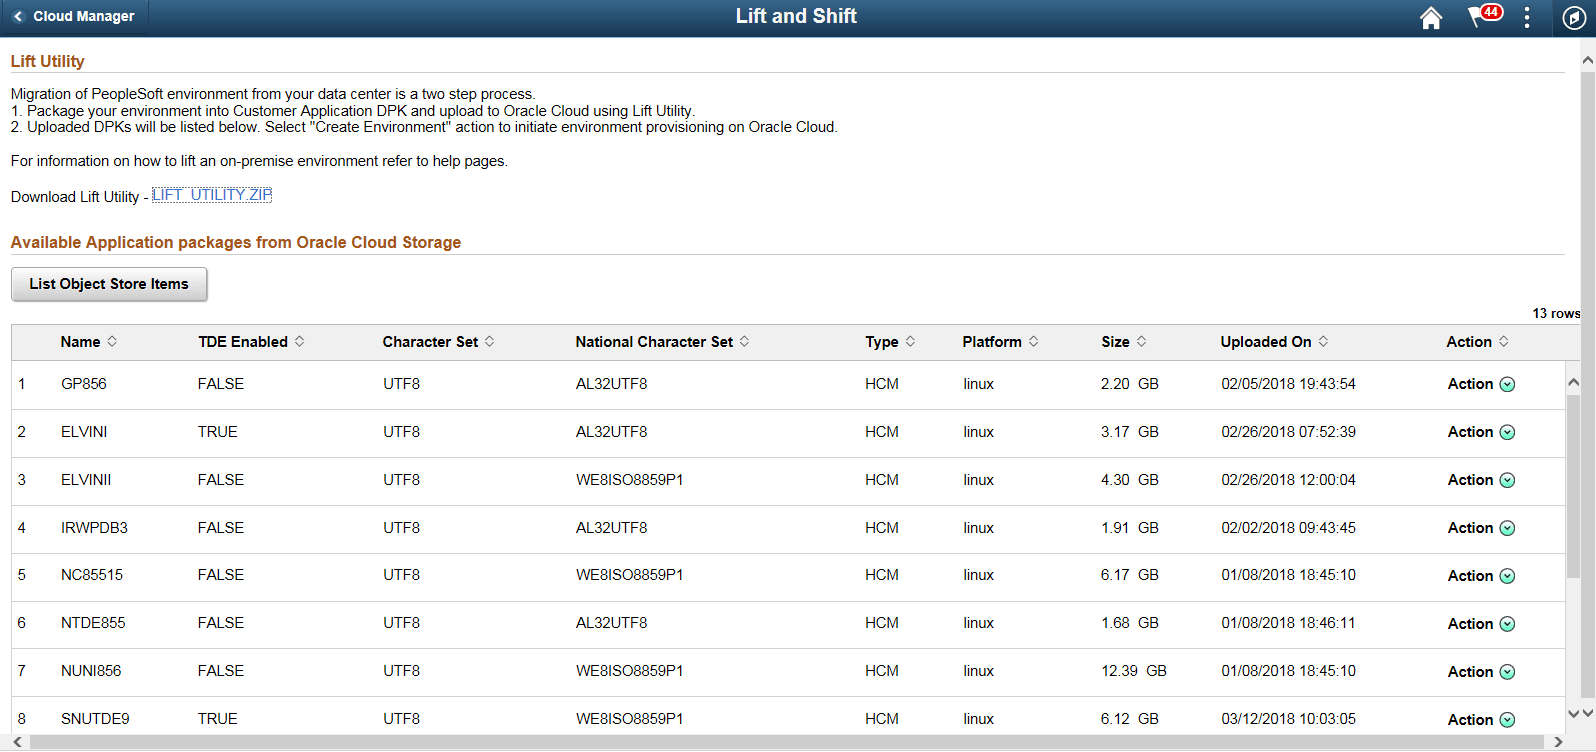
Task: Sort by the Uploaded On column
Action: (1274, 342)
